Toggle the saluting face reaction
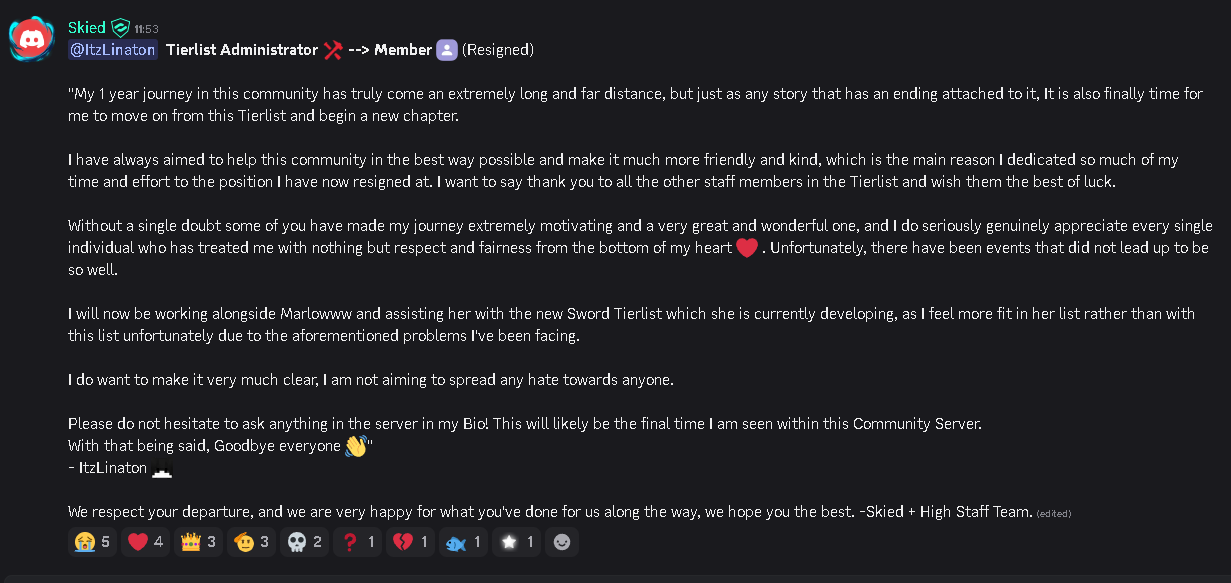 [252, 542]
